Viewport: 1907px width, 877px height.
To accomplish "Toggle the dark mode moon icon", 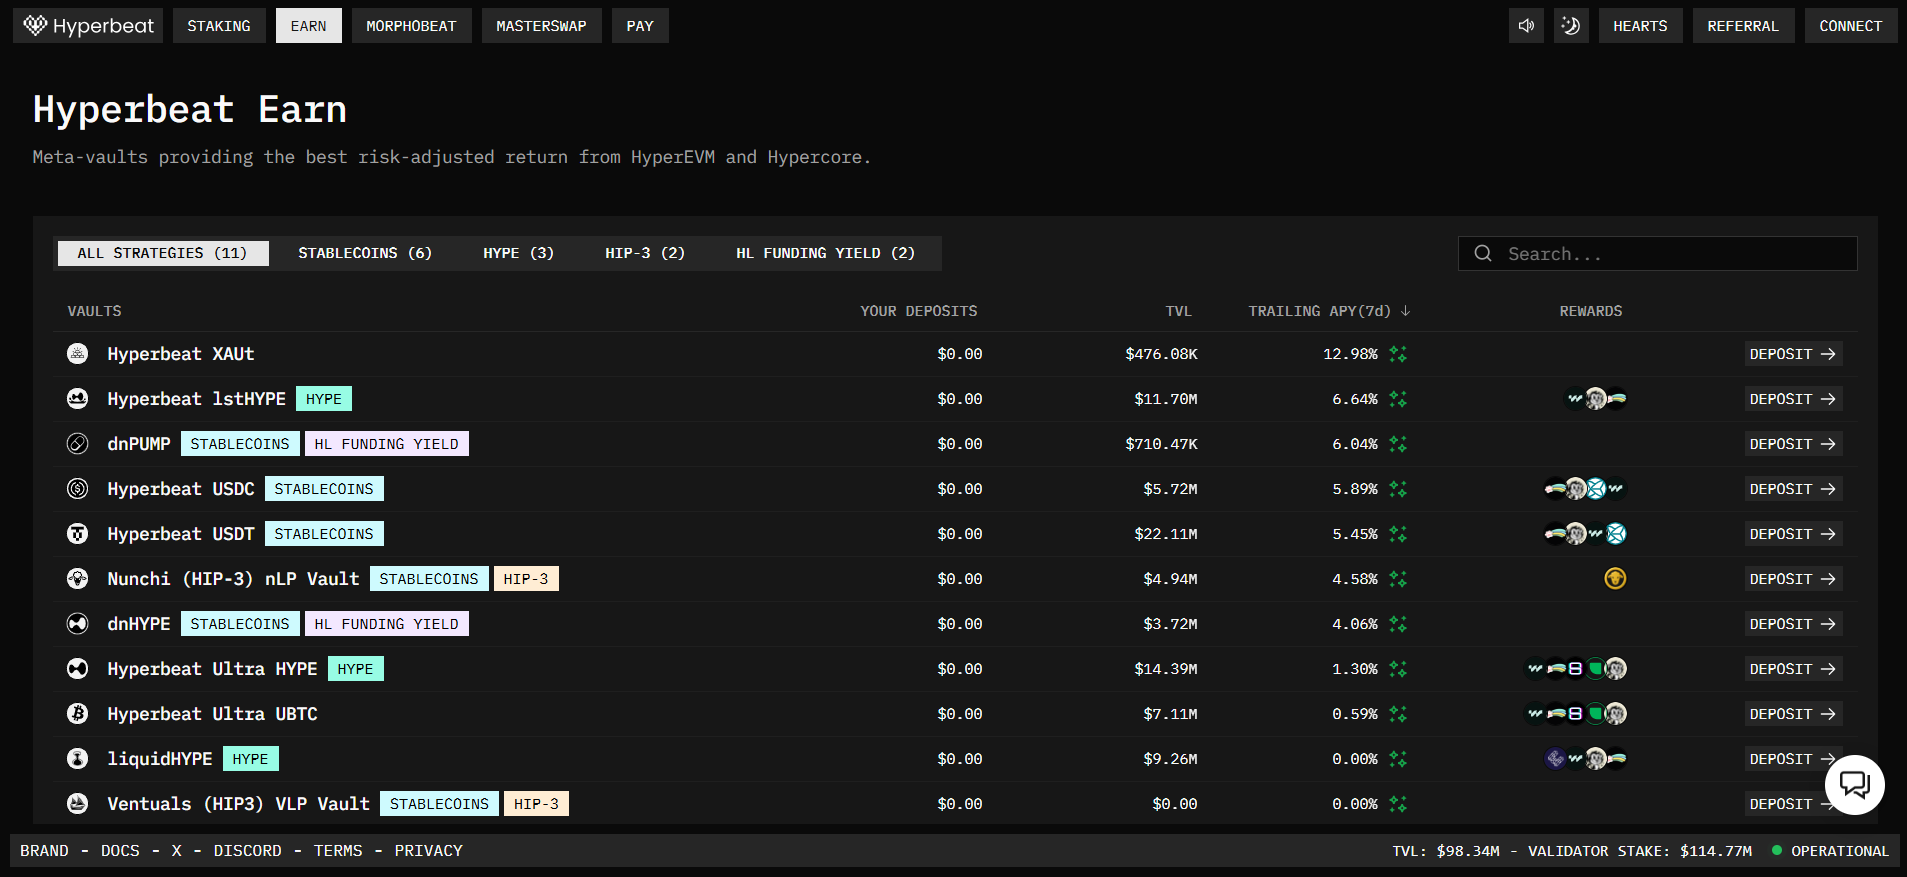I will 1571,26.
